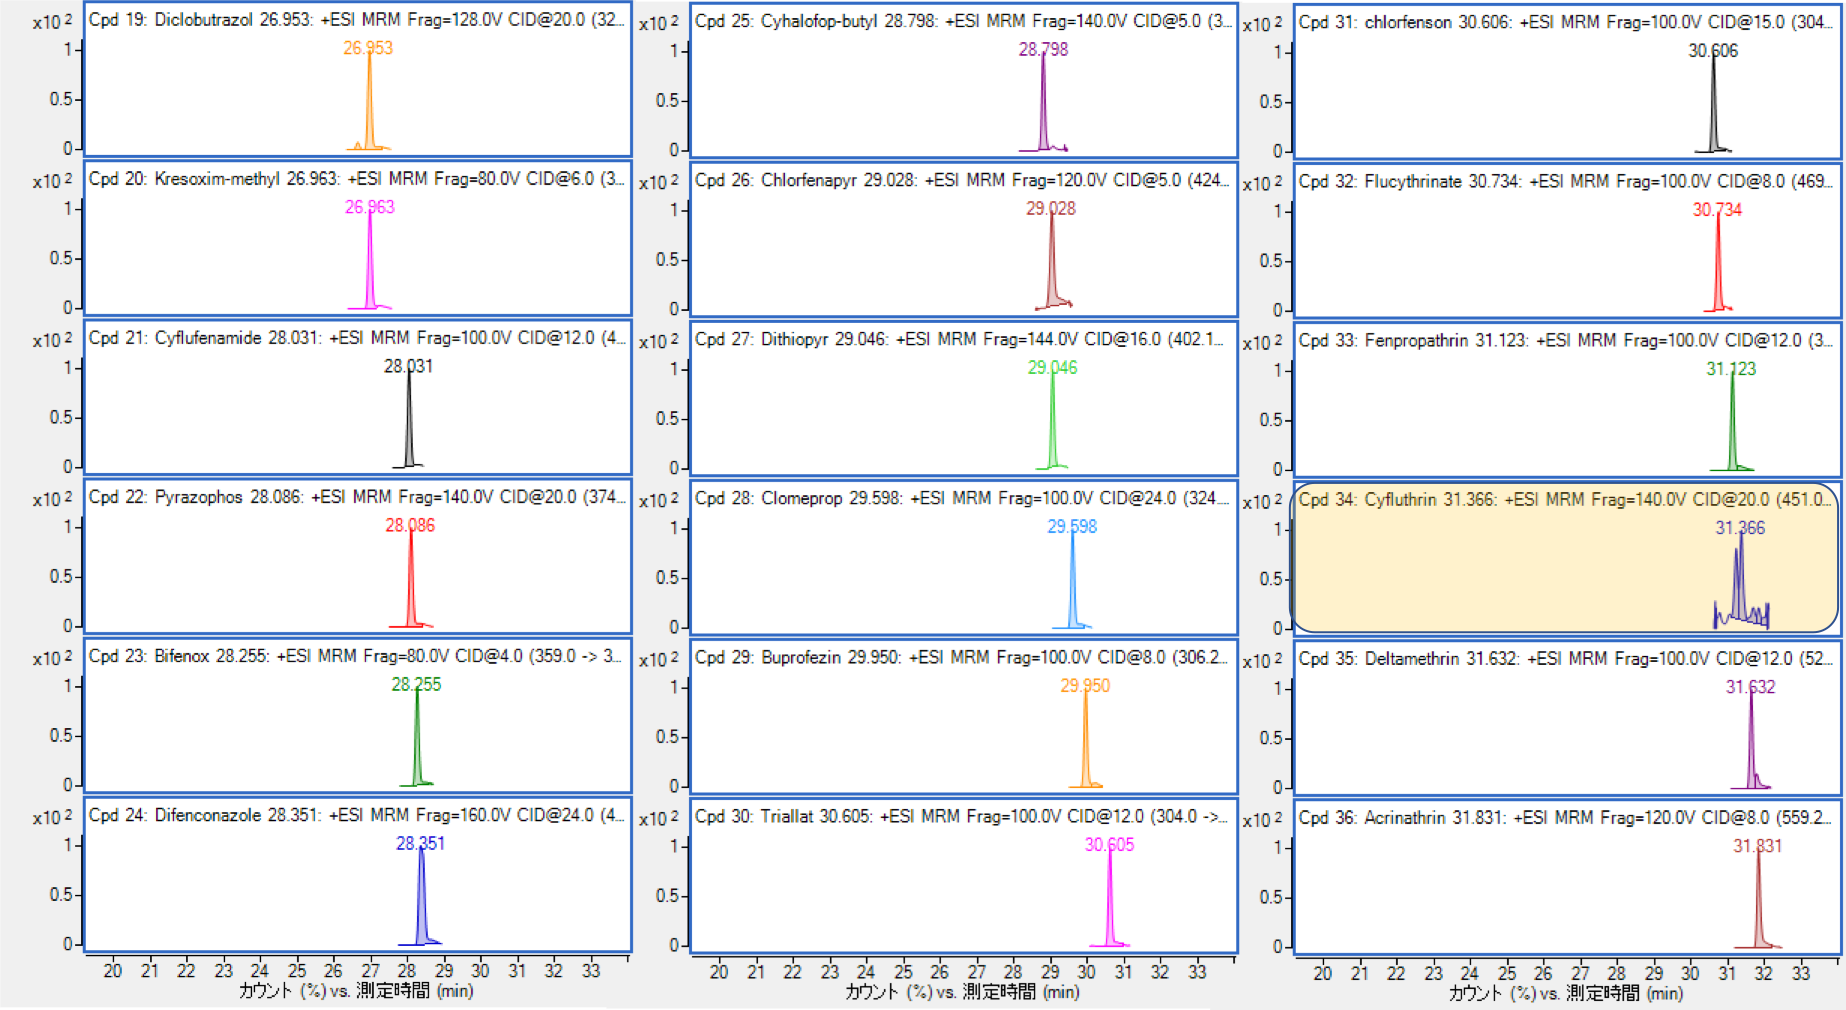The height and width of the screenshot is (1010, 1846).
Task: Select the Cpd 20 Kresoxim-methyl chromatogram title
Action: pyautogui.click(x=357, y=179)
